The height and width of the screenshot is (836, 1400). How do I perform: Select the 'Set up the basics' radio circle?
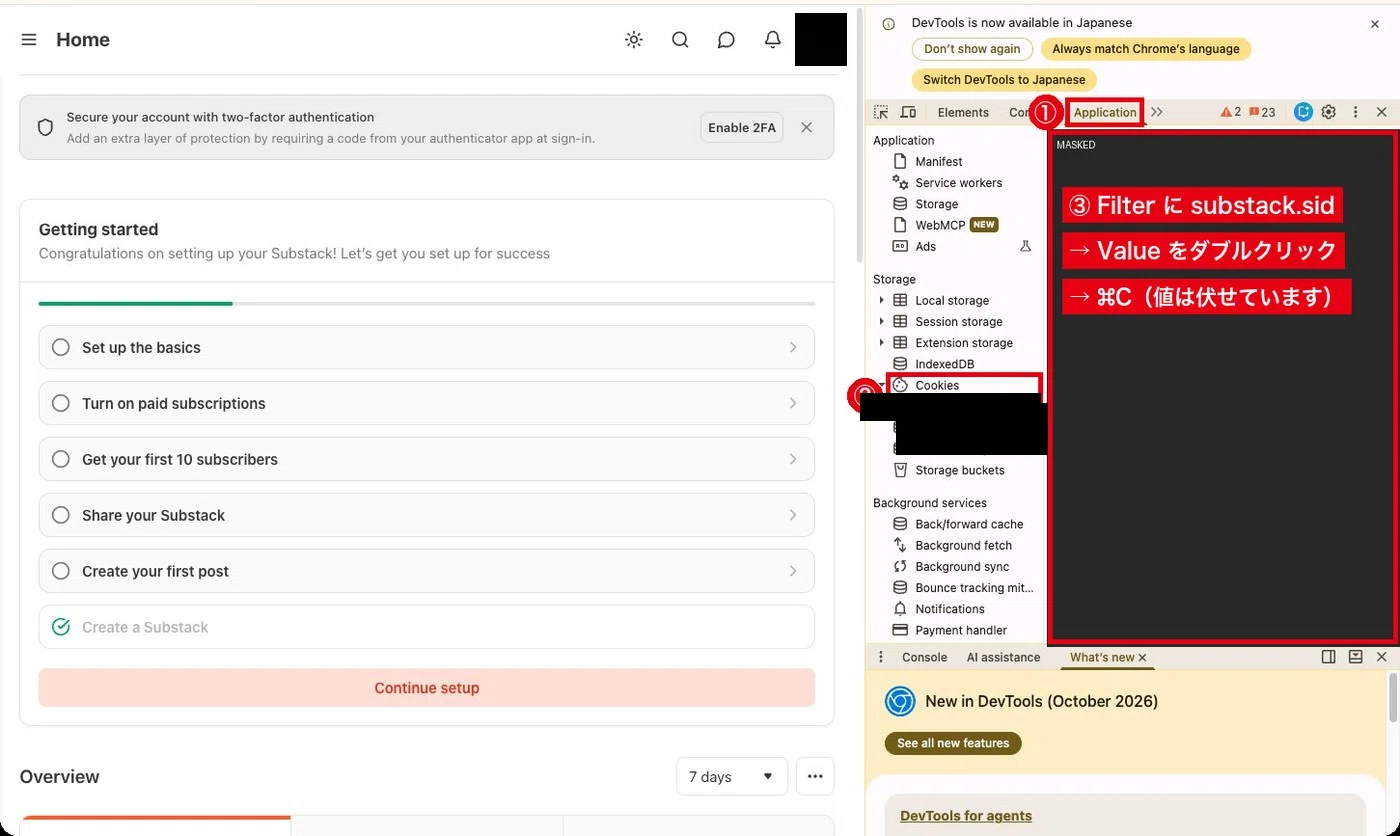(61, 347)
